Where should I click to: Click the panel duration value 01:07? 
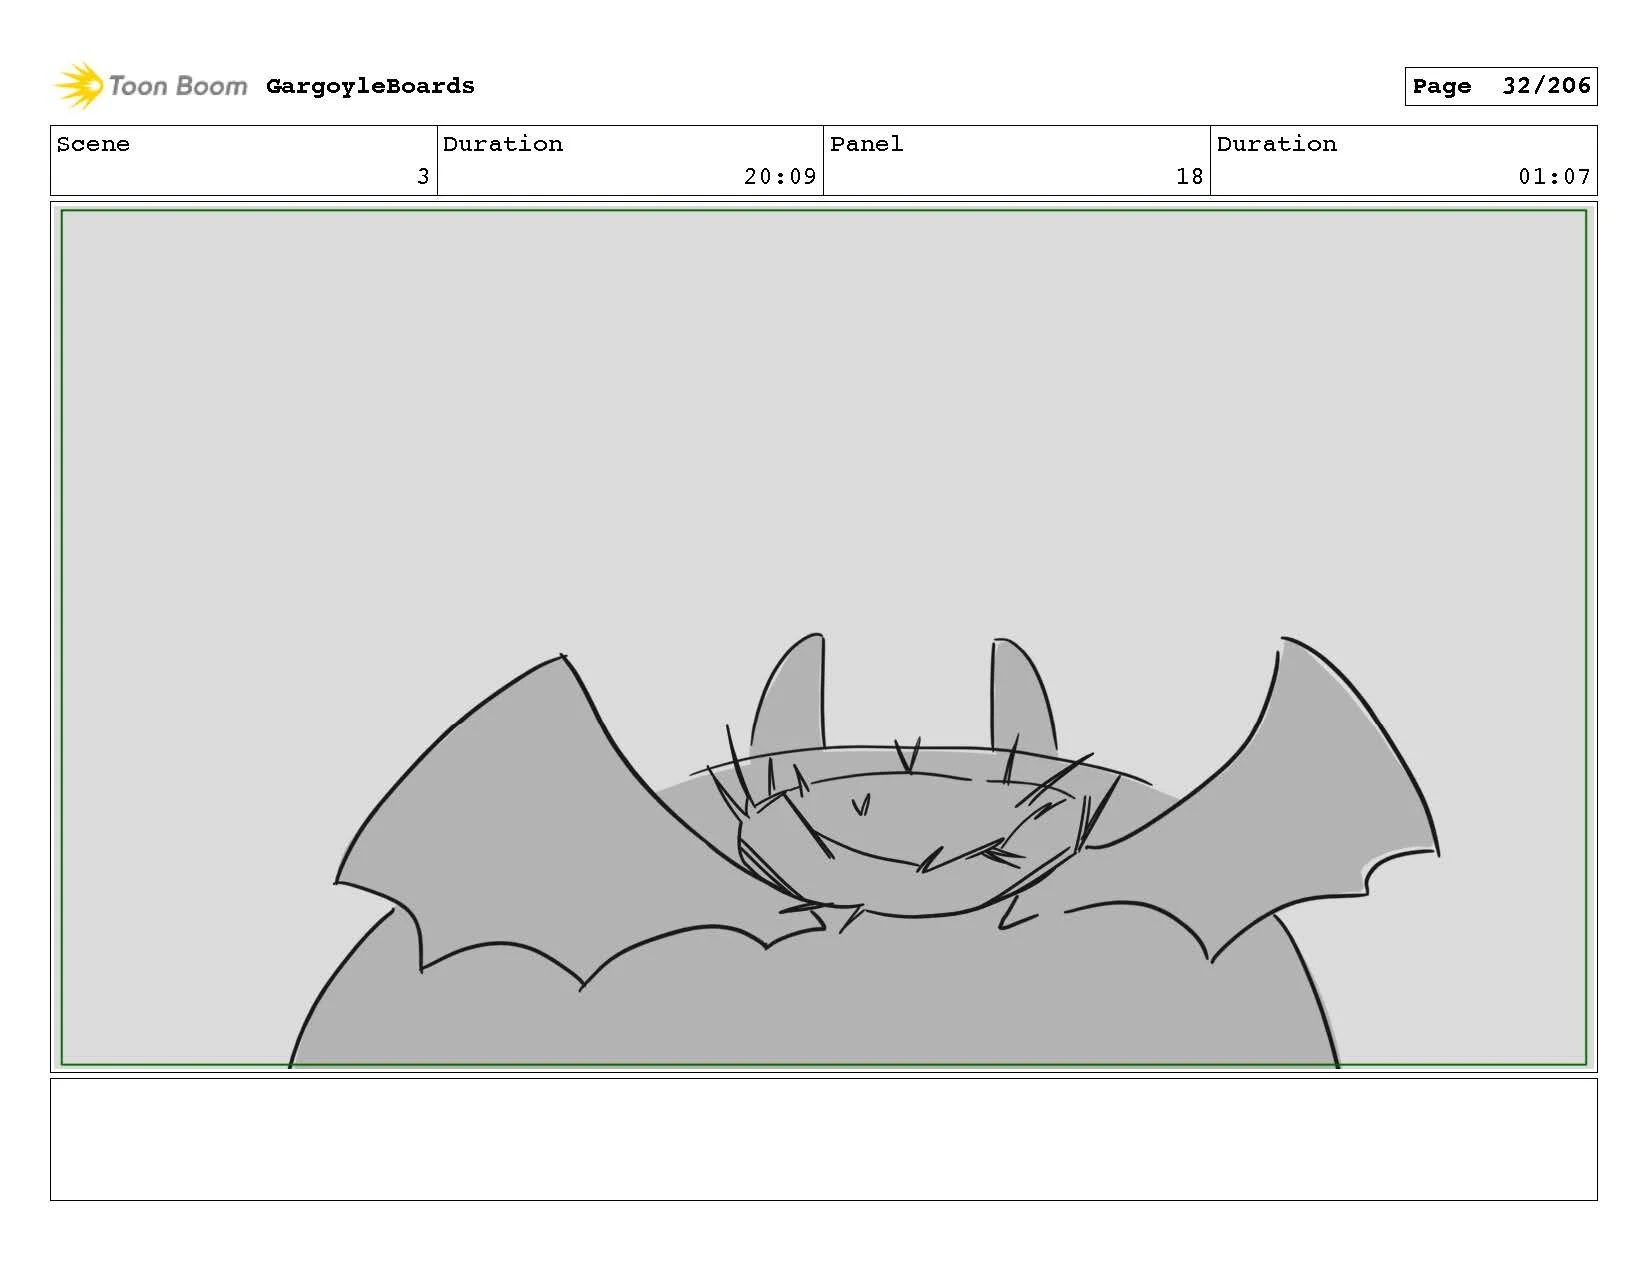pyautogui.click(x=1554, y=177)
